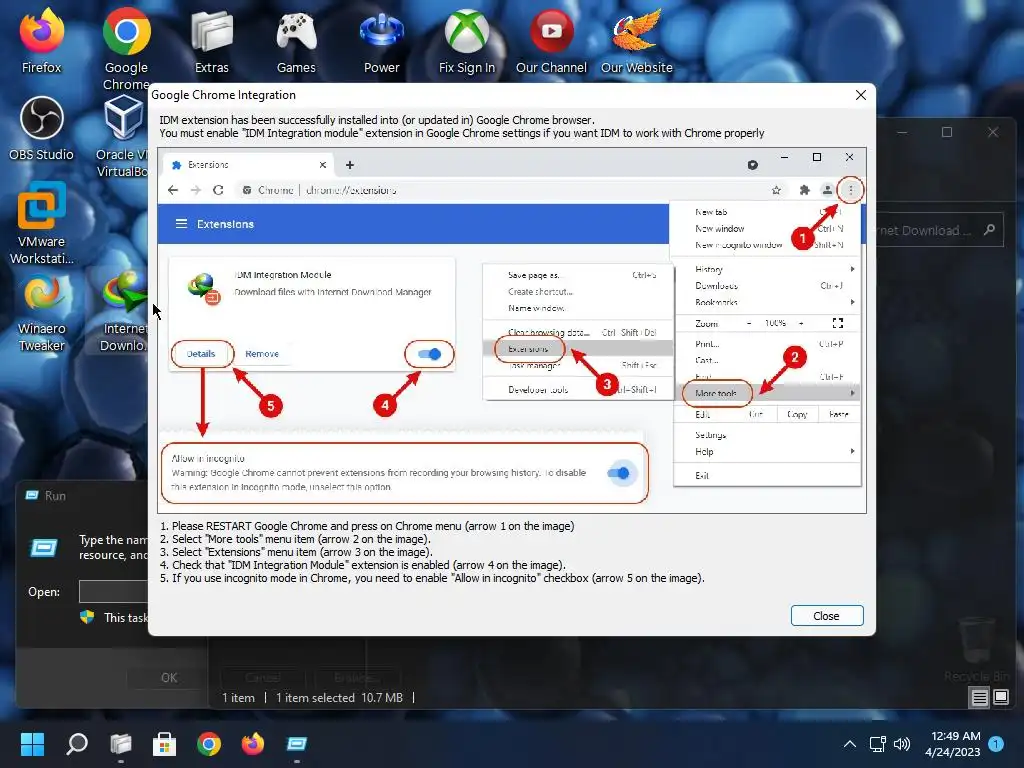The image size is (1024, 768).
Task: Click the search box in background window
Action: 938,231
